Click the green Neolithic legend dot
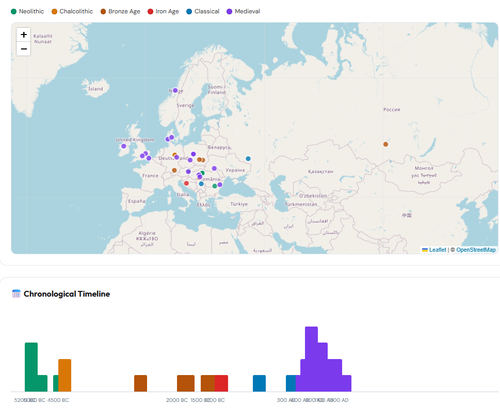 pyautogui.click(x=14, y=12)
